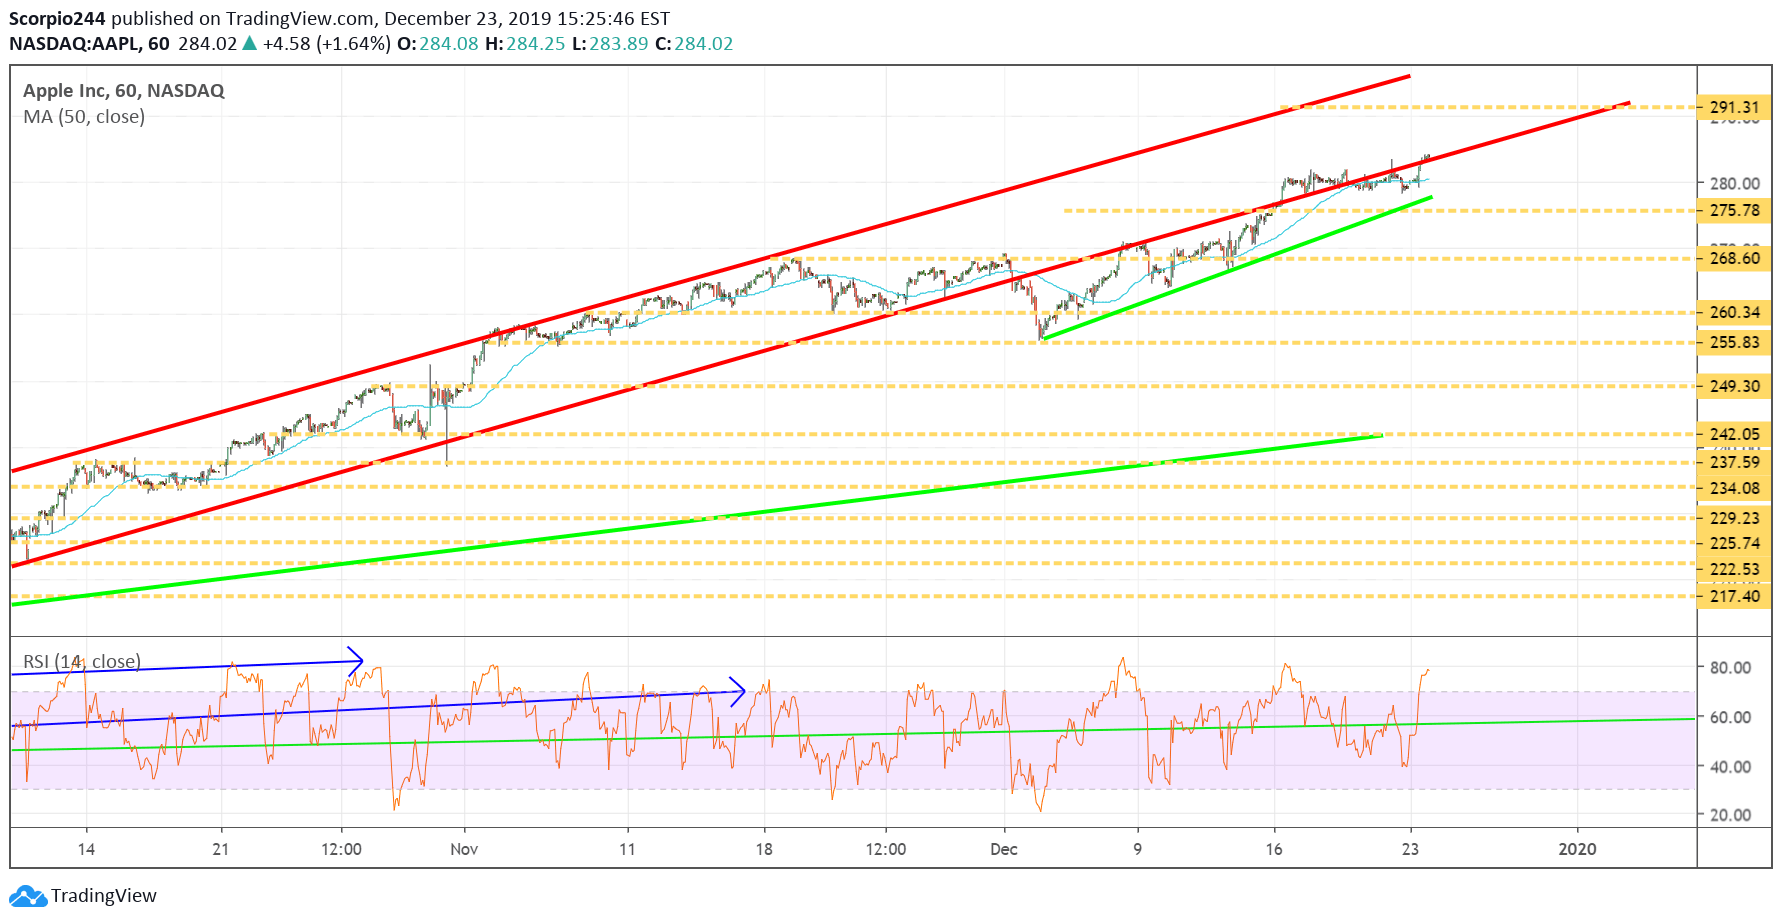Click the 280.00 price axis label
Screen dimensions: 1782x923
1734,183
